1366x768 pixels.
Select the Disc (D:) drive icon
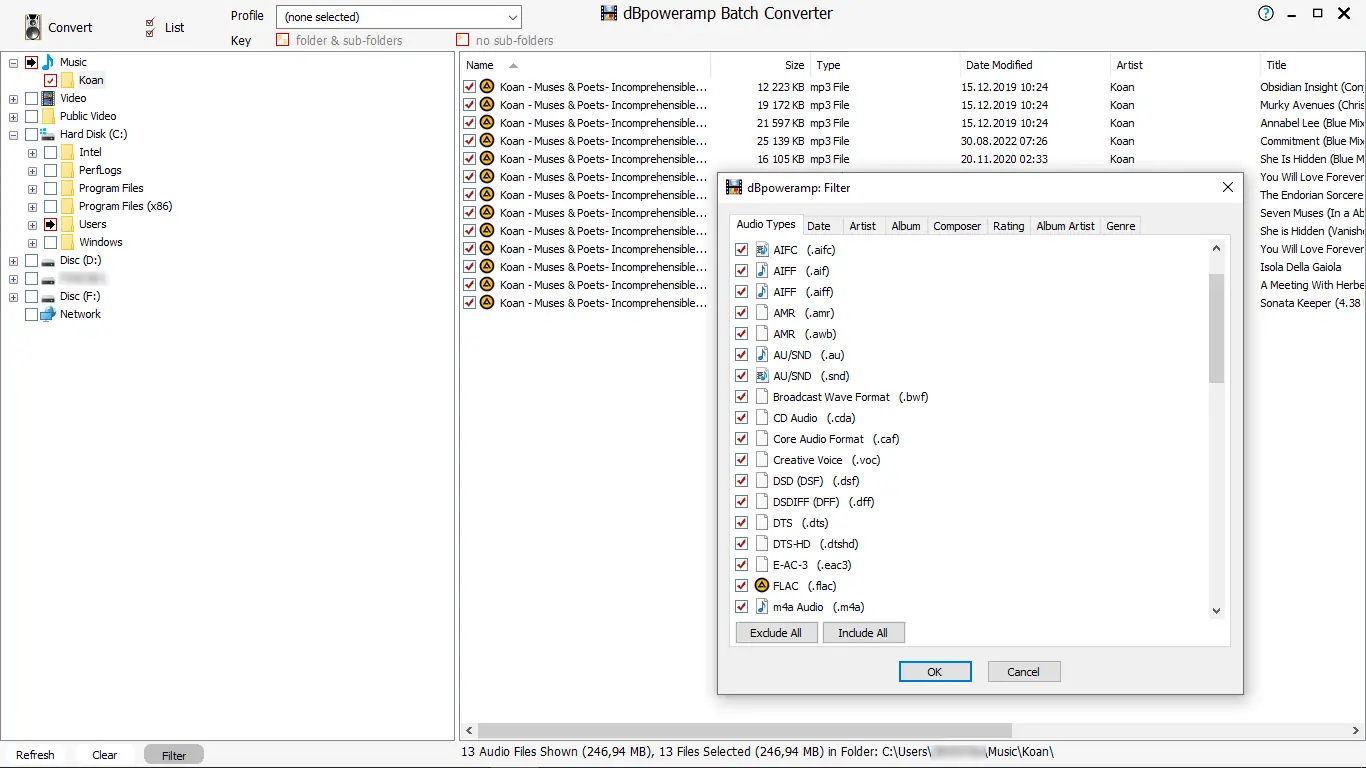pyautogui.click(x=48, y=260)
